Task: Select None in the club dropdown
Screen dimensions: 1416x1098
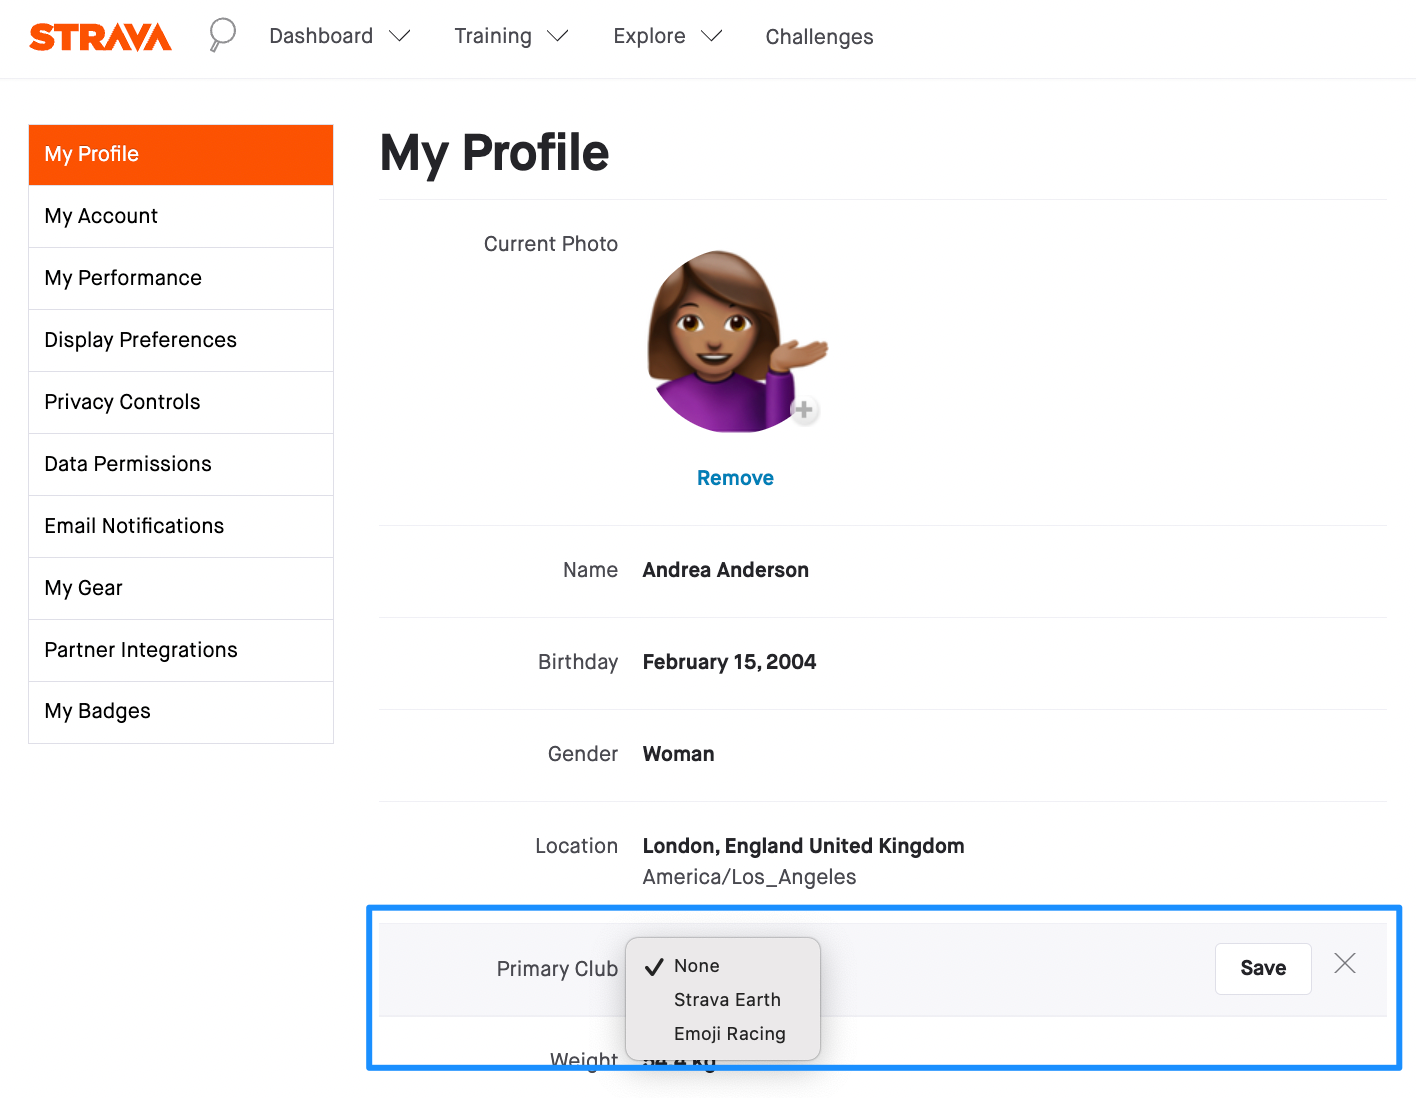Action: 698,965
